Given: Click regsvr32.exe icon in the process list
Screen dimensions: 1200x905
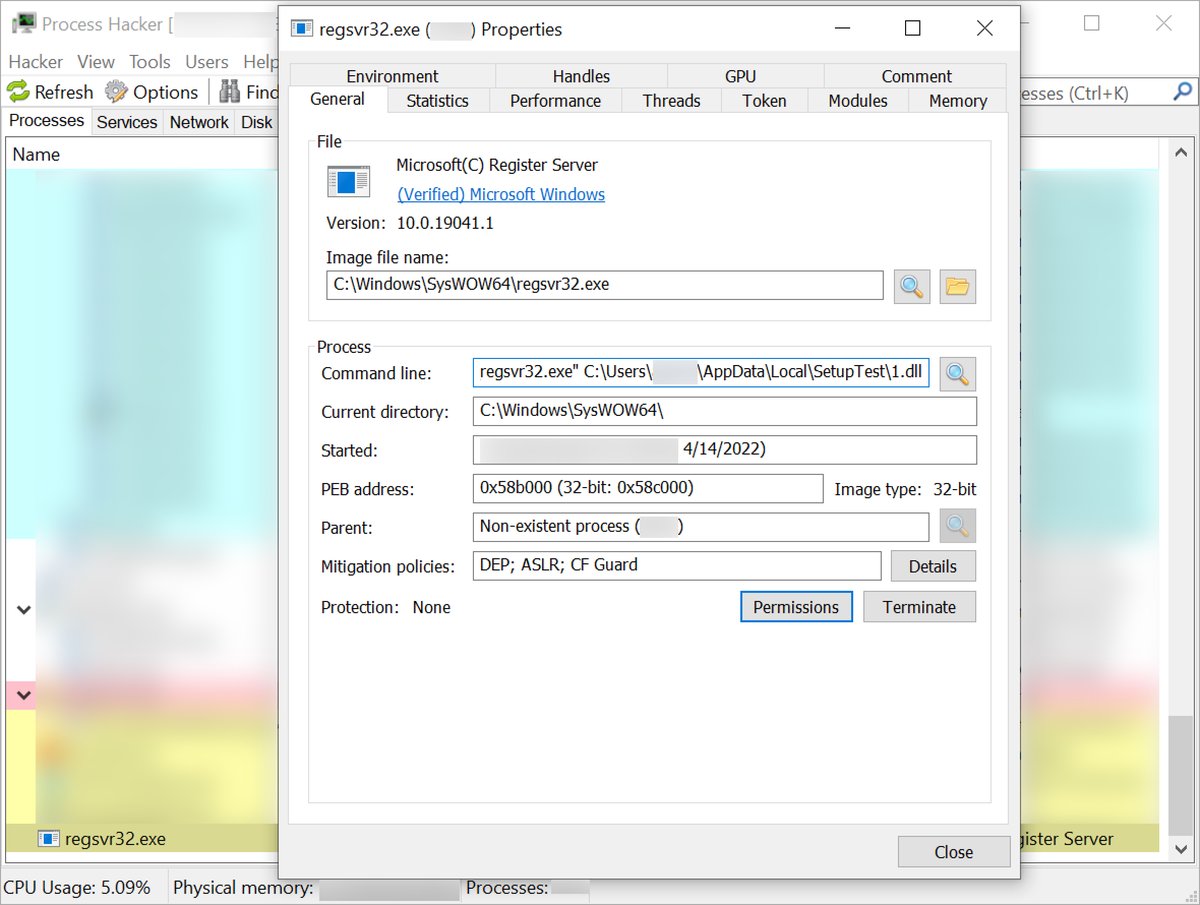Looking at the screenshot, I should [x=48, y=839].
